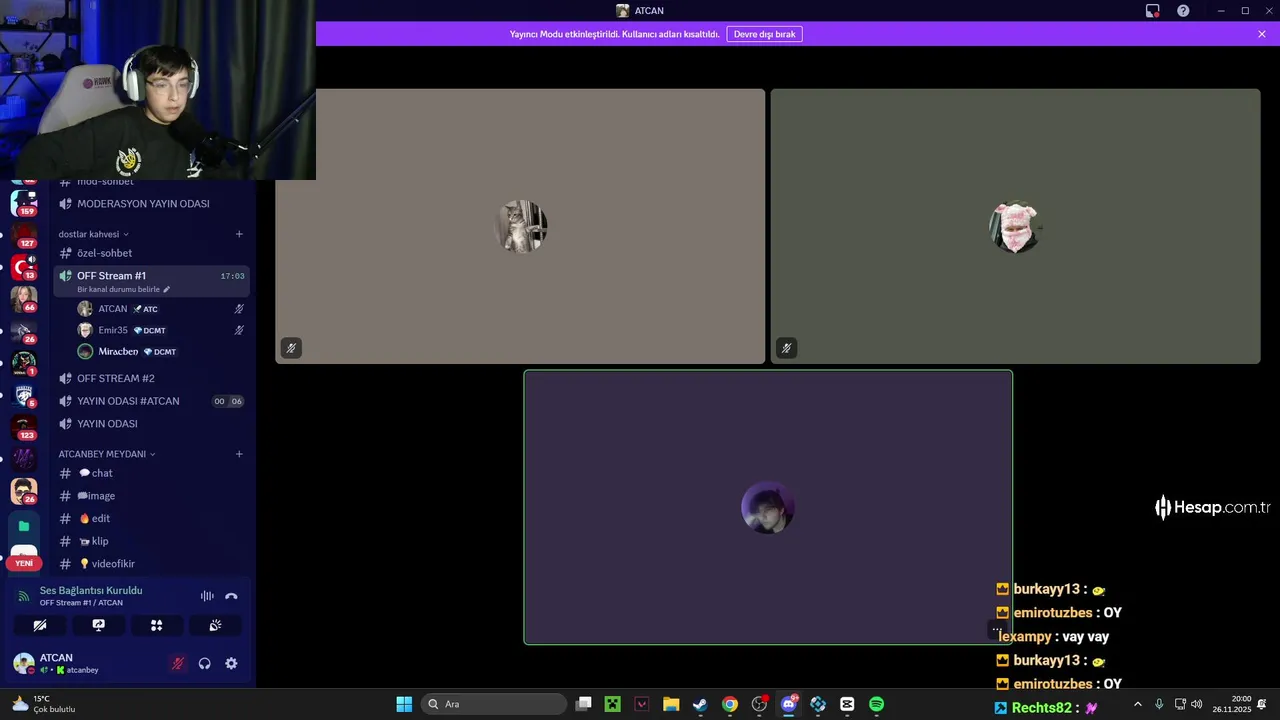Click ATCAN user avatar in bottom panel

tap(23, 663)
